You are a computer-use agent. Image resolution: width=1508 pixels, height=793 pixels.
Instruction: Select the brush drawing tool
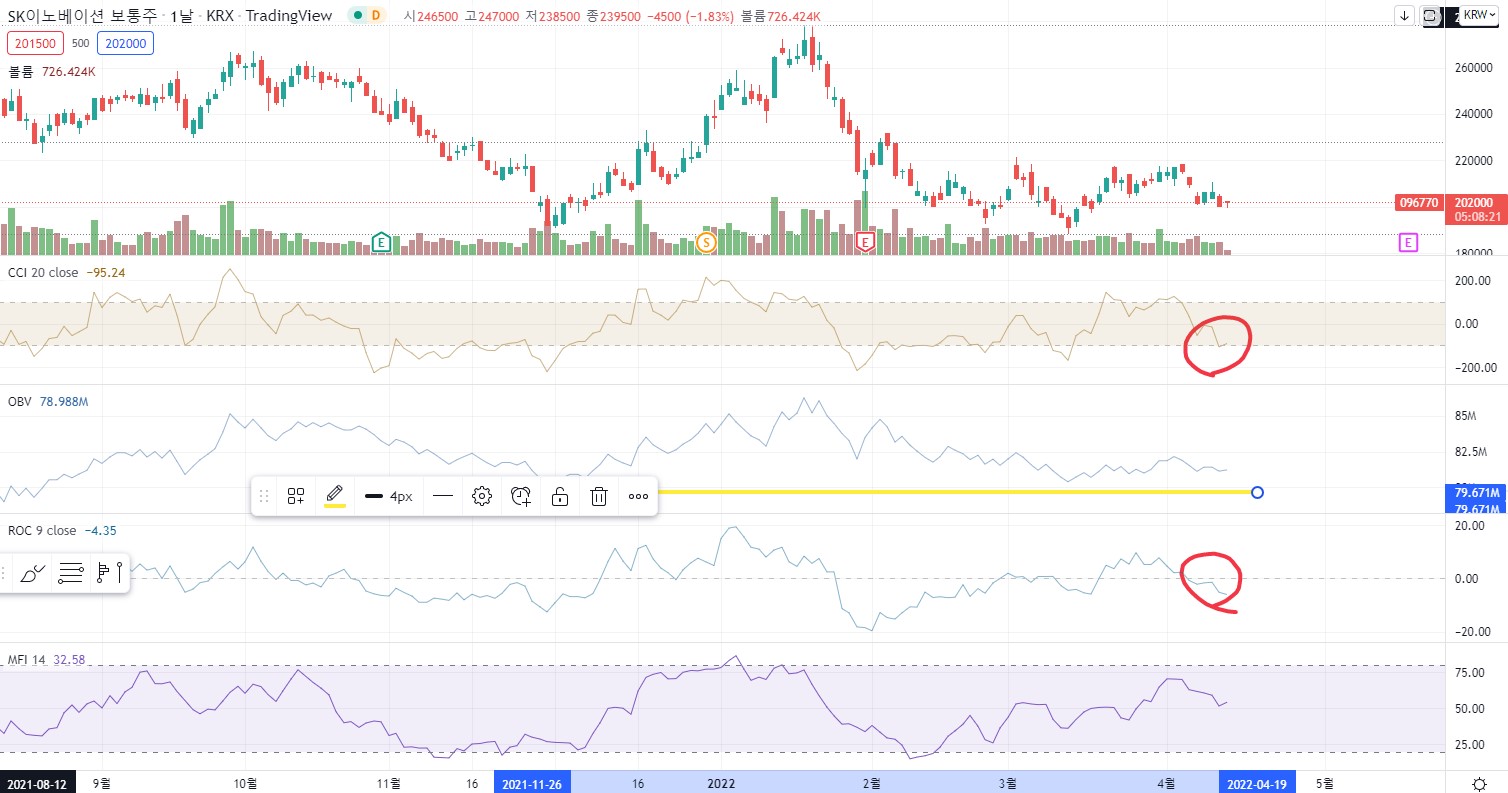tap(33, 573)
